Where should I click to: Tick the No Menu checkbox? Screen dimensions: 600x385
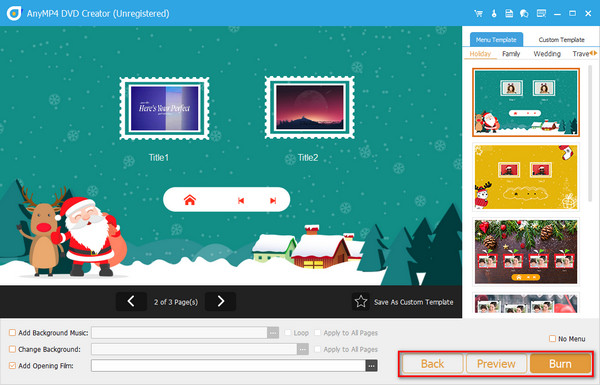pos(552,339)
